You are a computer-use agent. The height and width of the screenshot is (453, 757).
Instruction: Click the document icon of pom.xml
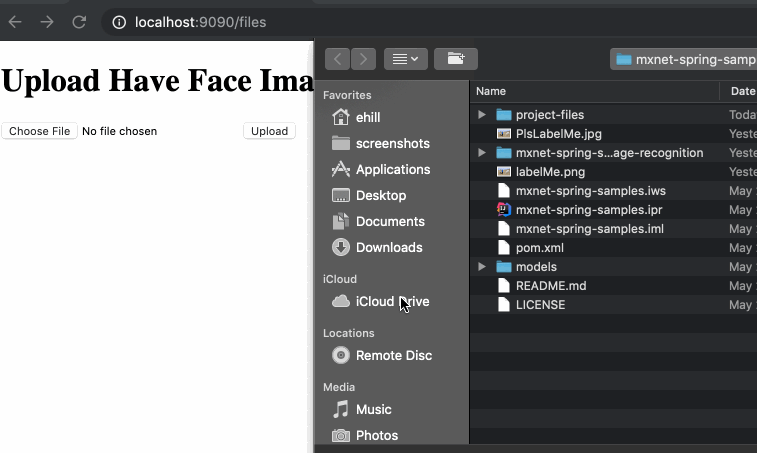[x=504, y=248]
